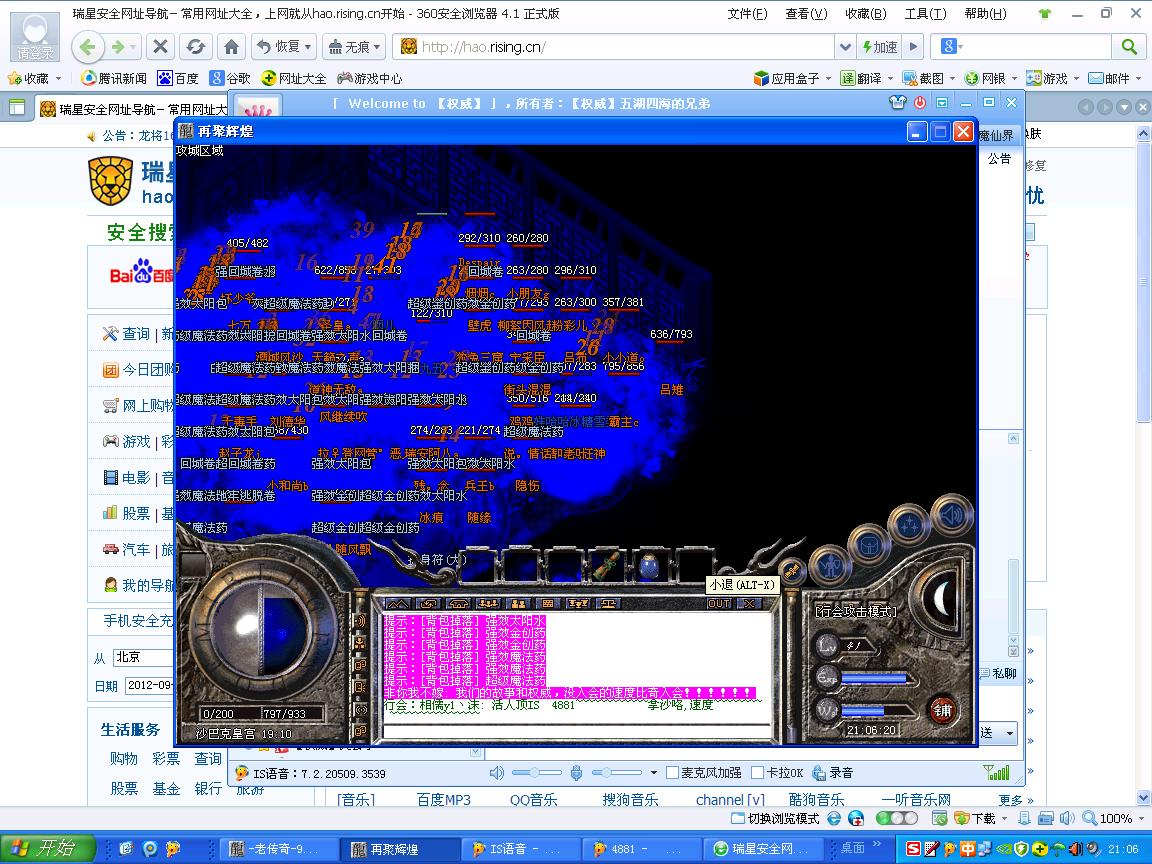Select the 瑞星安全网址导航 browser tab
Viewport: 1152px width, 864px height.
[x=132, y=109]
